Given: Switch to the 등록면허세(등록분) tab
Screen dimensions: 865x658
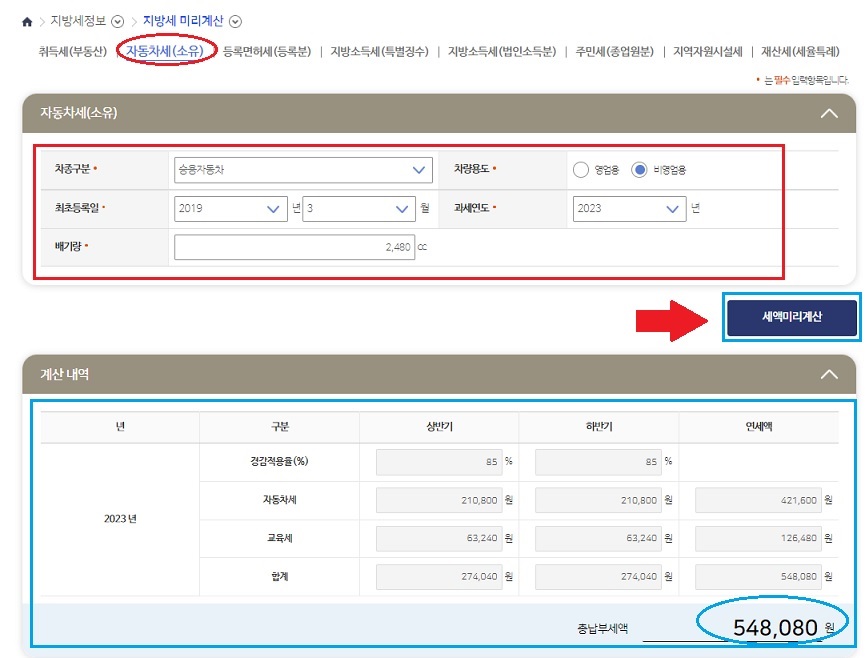Looking at the screenshot, I should (267, 51).
